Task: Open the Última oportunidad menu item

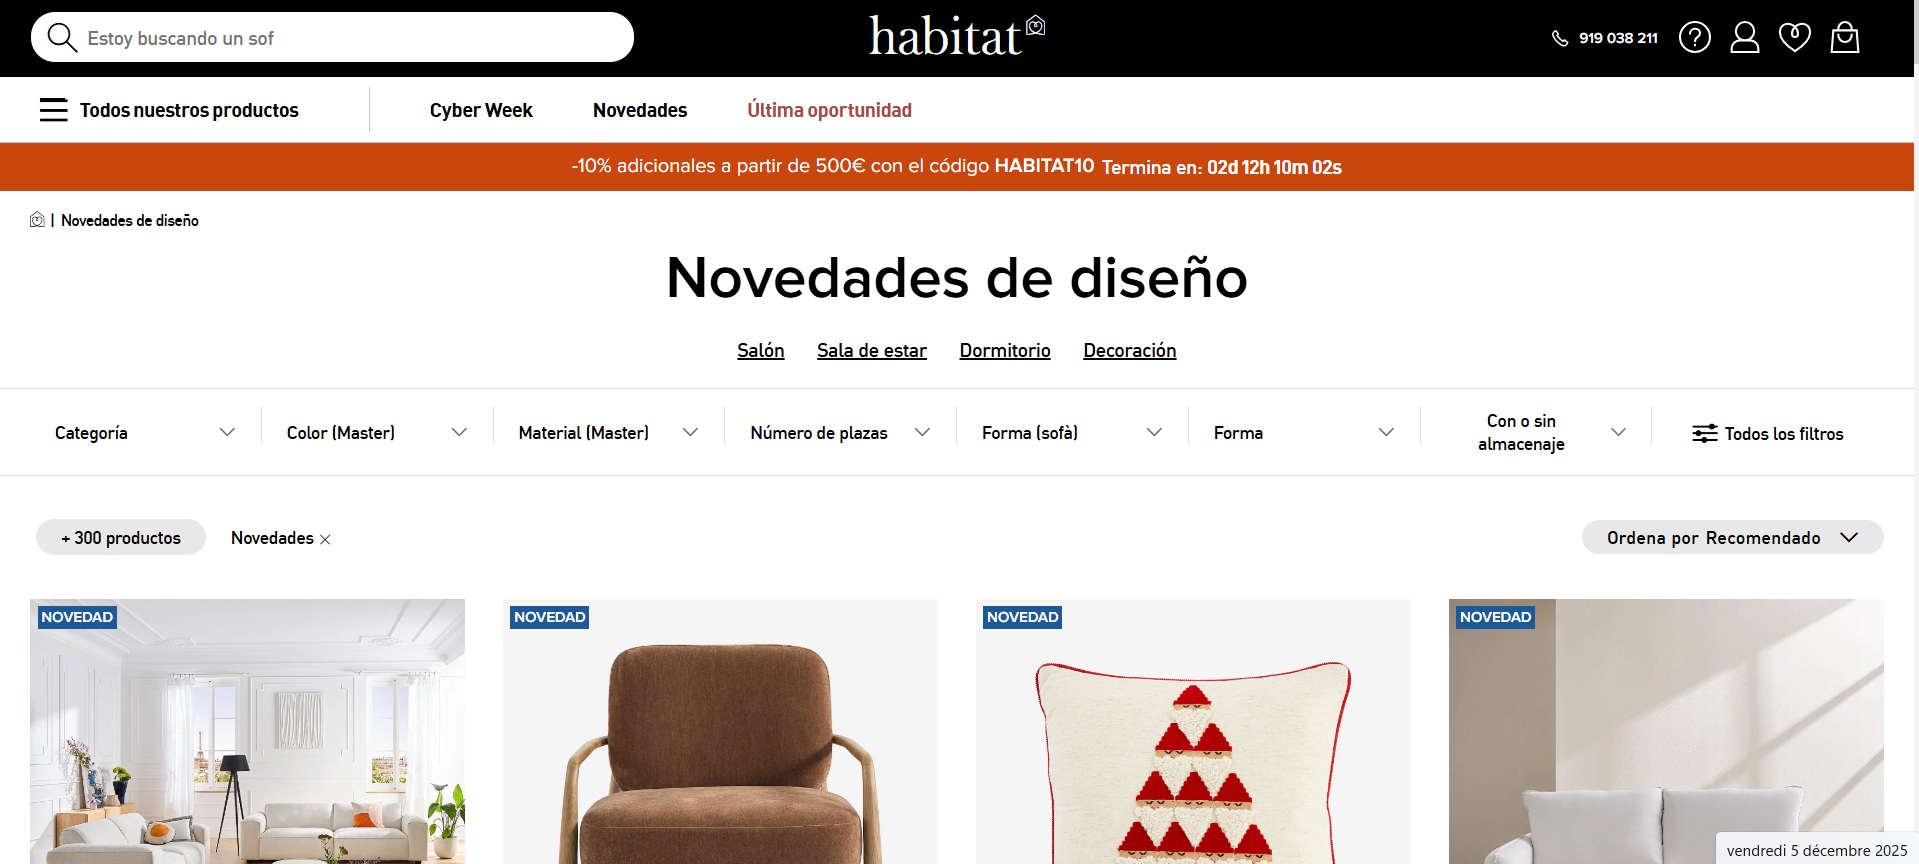Action: click(x=829, y=110)
